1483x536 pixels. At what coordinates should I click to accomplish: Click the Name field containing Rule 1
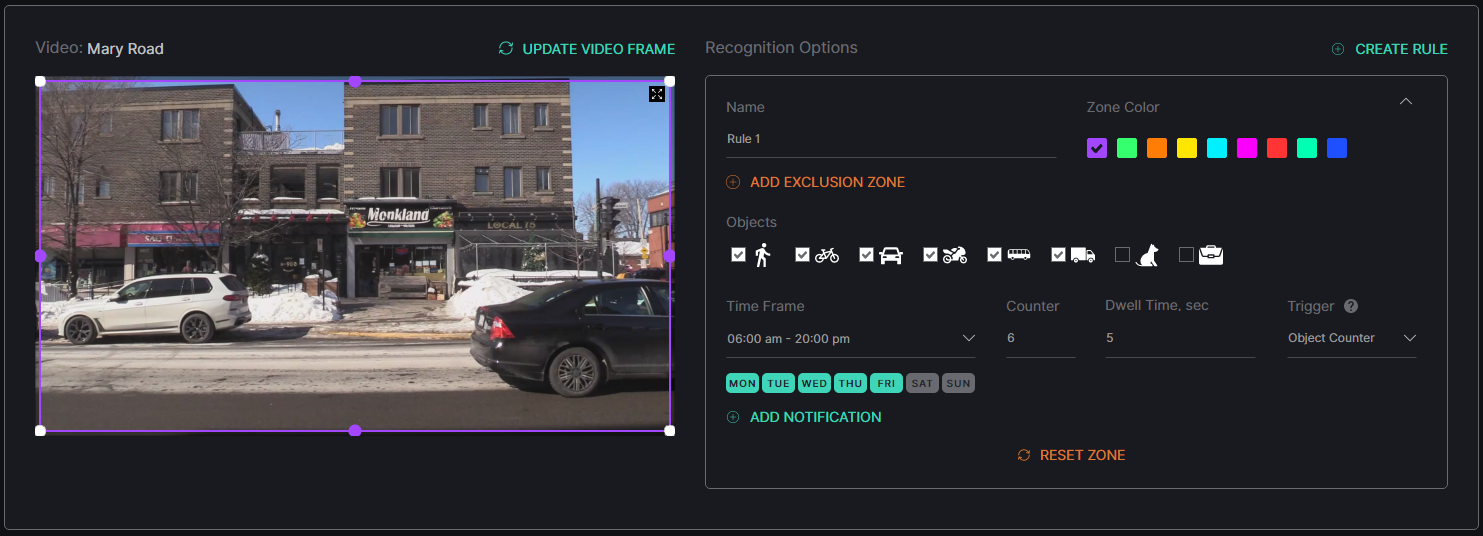891,140
